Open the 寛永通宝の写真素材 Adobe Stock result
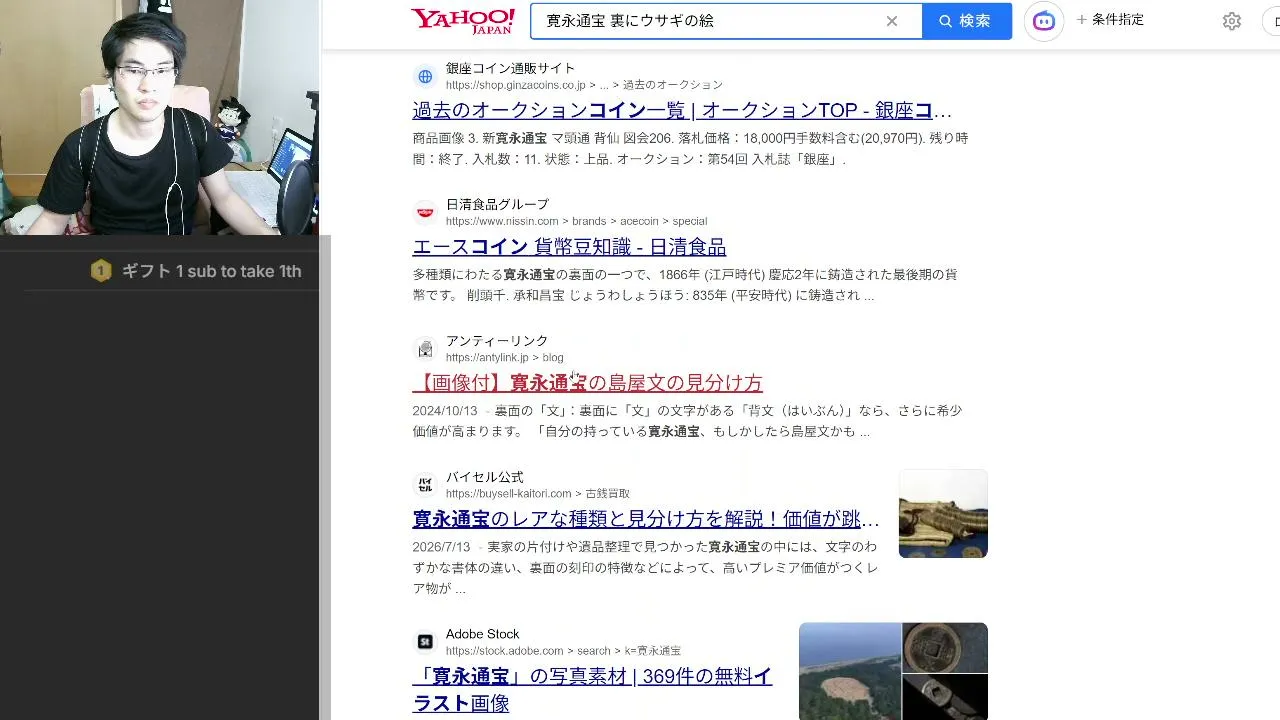The height and width of the screenshot is (720, 1280). point(592,690)
